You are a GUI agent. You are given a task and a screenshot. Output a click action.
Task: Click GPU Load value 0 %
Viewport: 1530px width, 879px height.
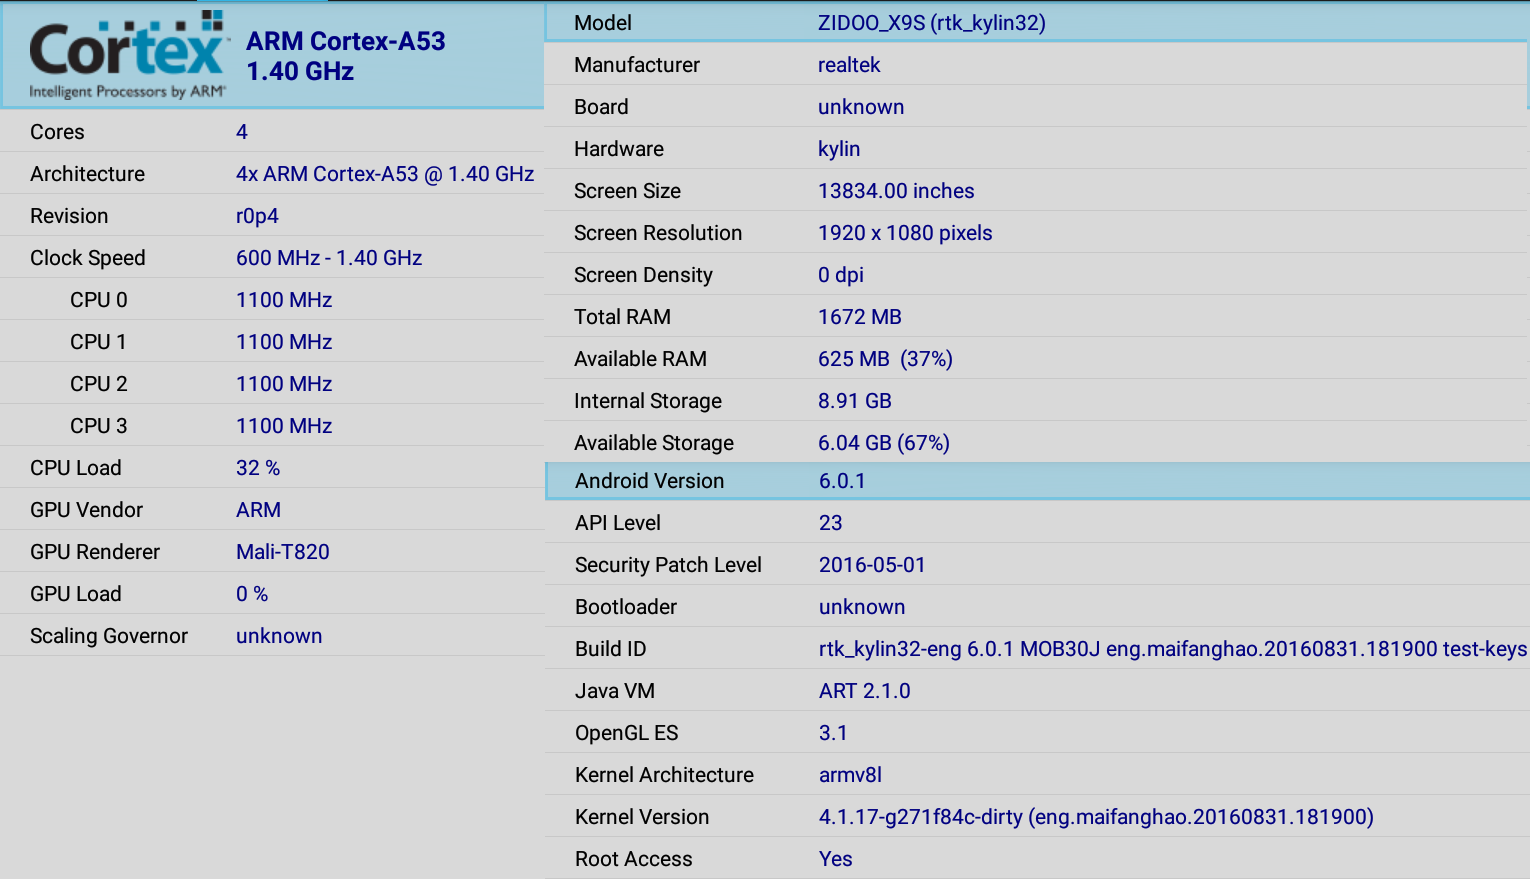point(252,594)
